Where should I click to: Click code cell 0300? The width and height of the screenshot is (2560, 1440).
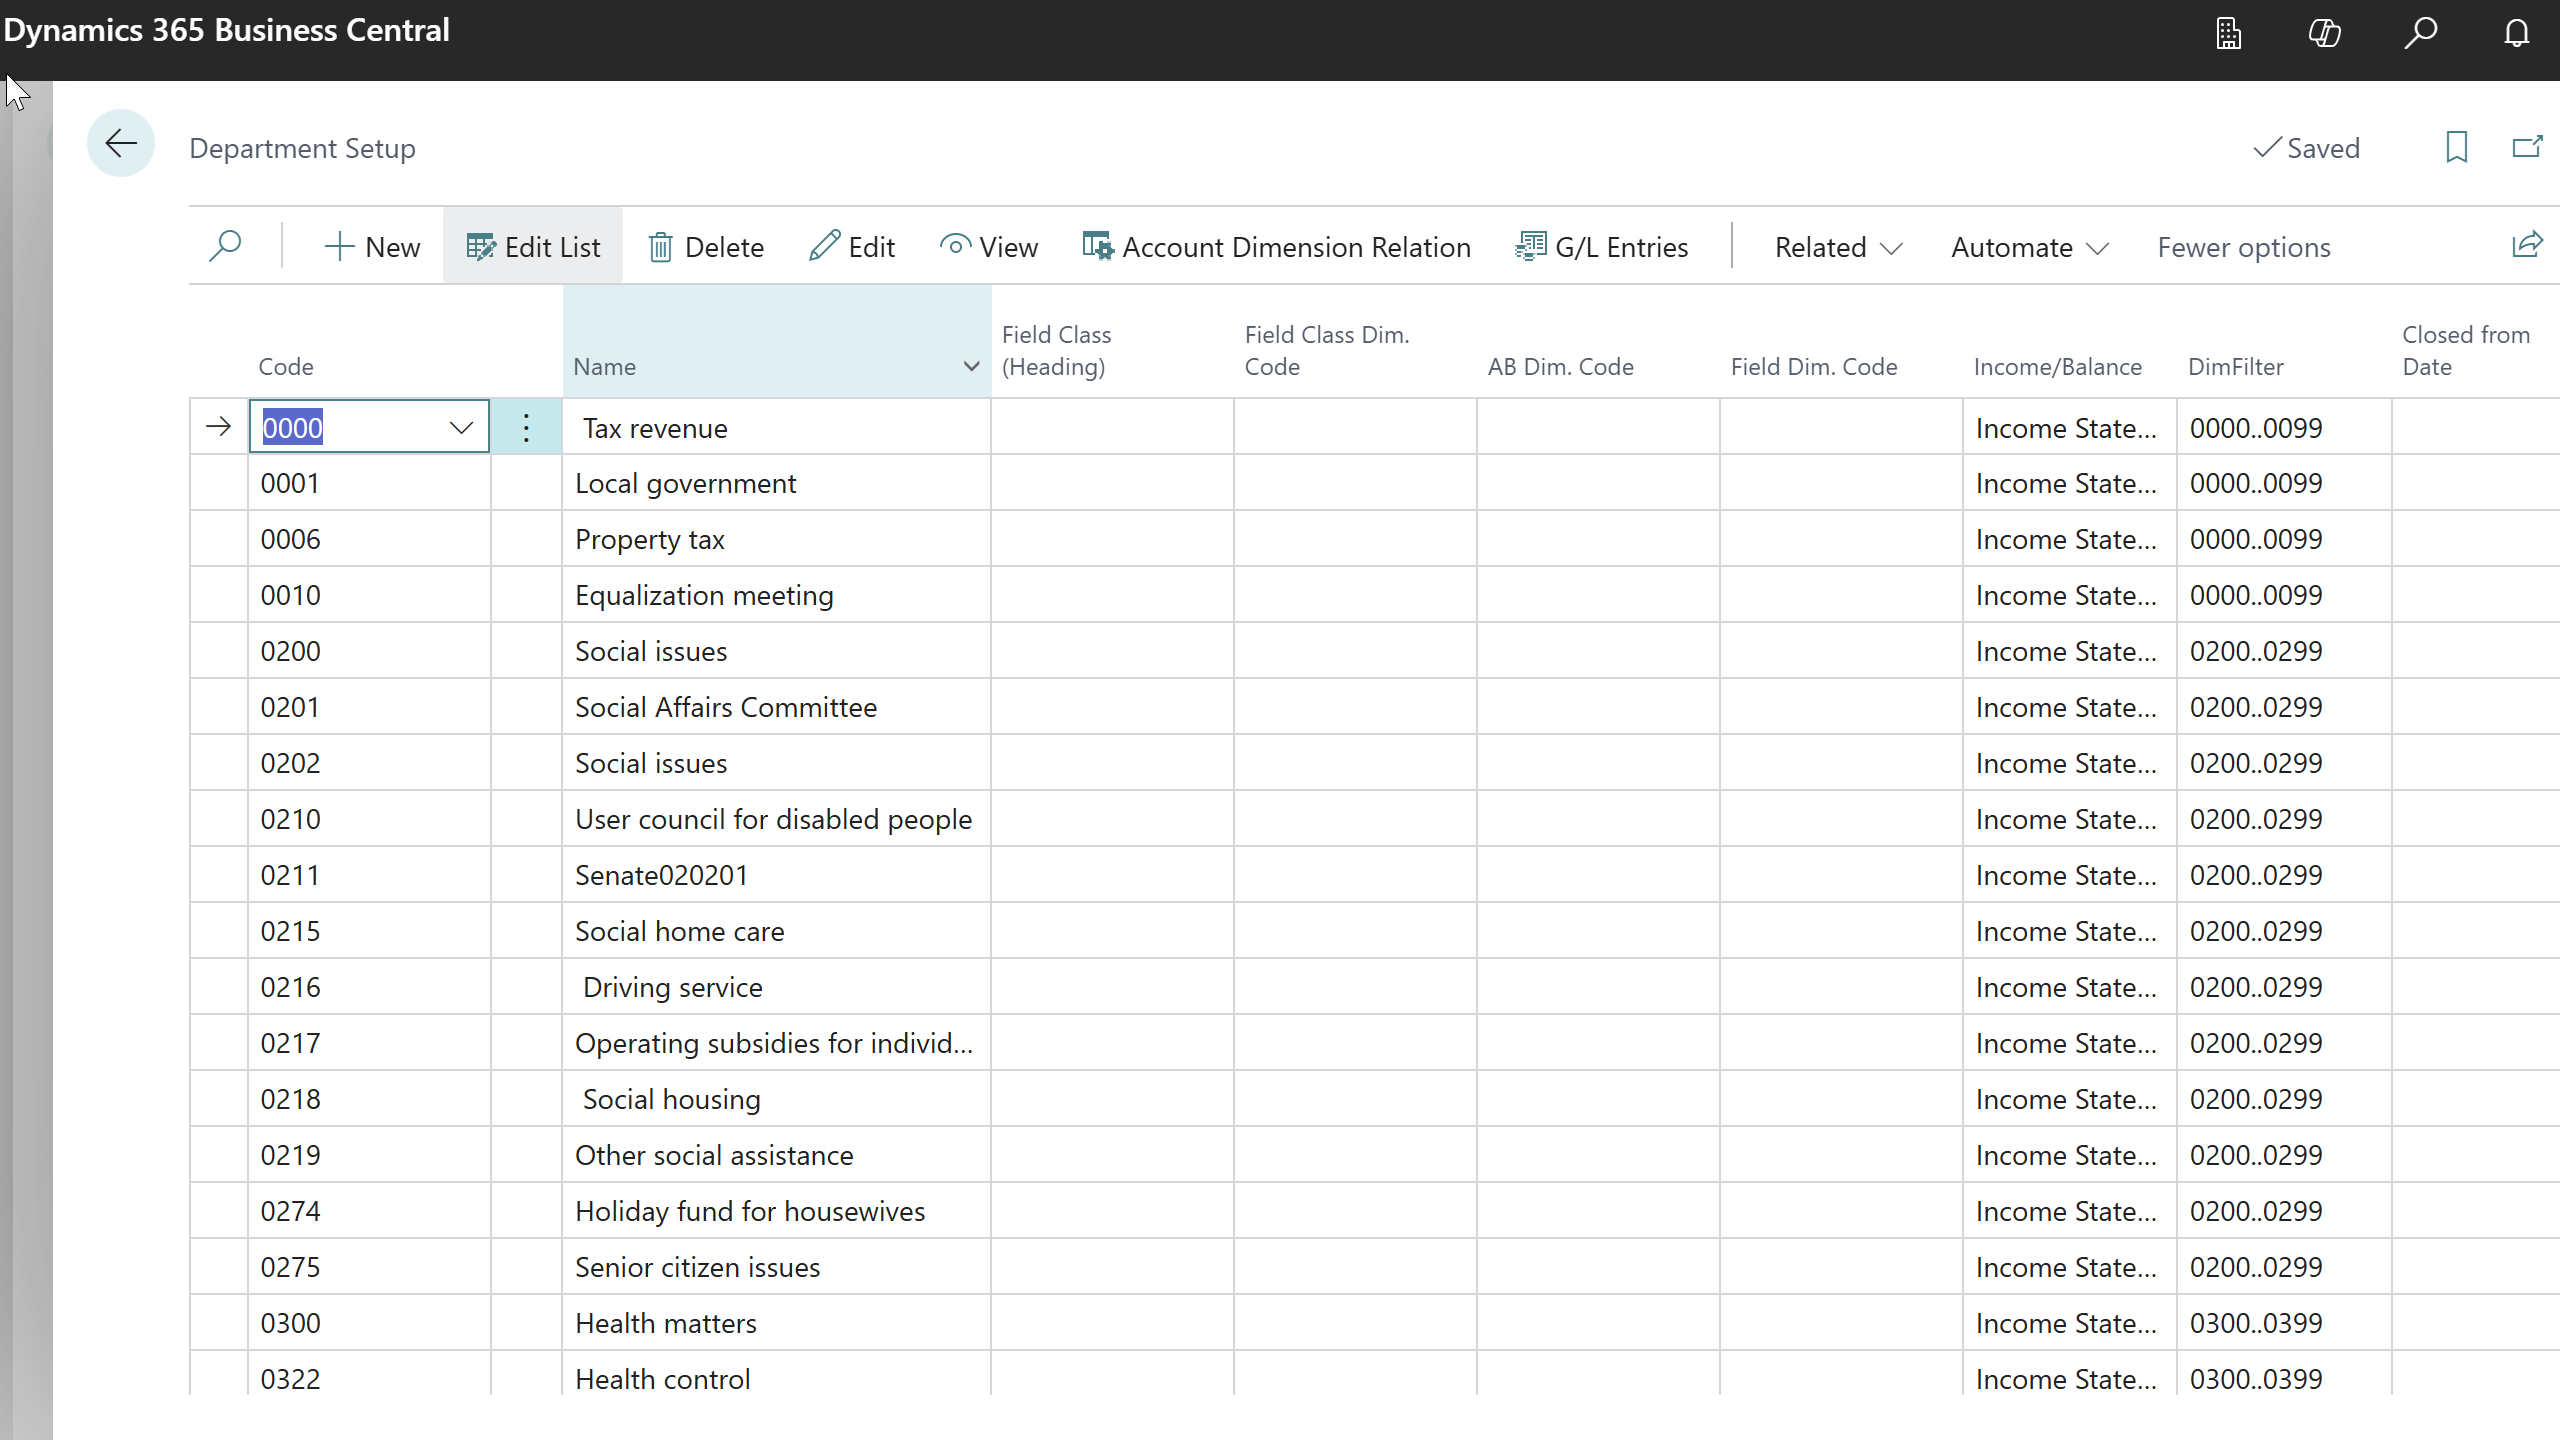click(369, 1324)
